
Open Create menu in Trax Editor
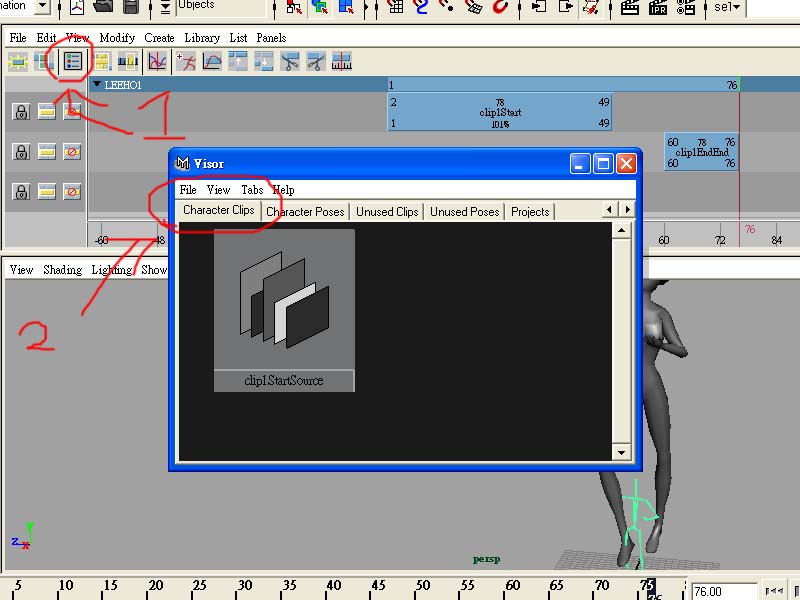(x=159, y=38)
